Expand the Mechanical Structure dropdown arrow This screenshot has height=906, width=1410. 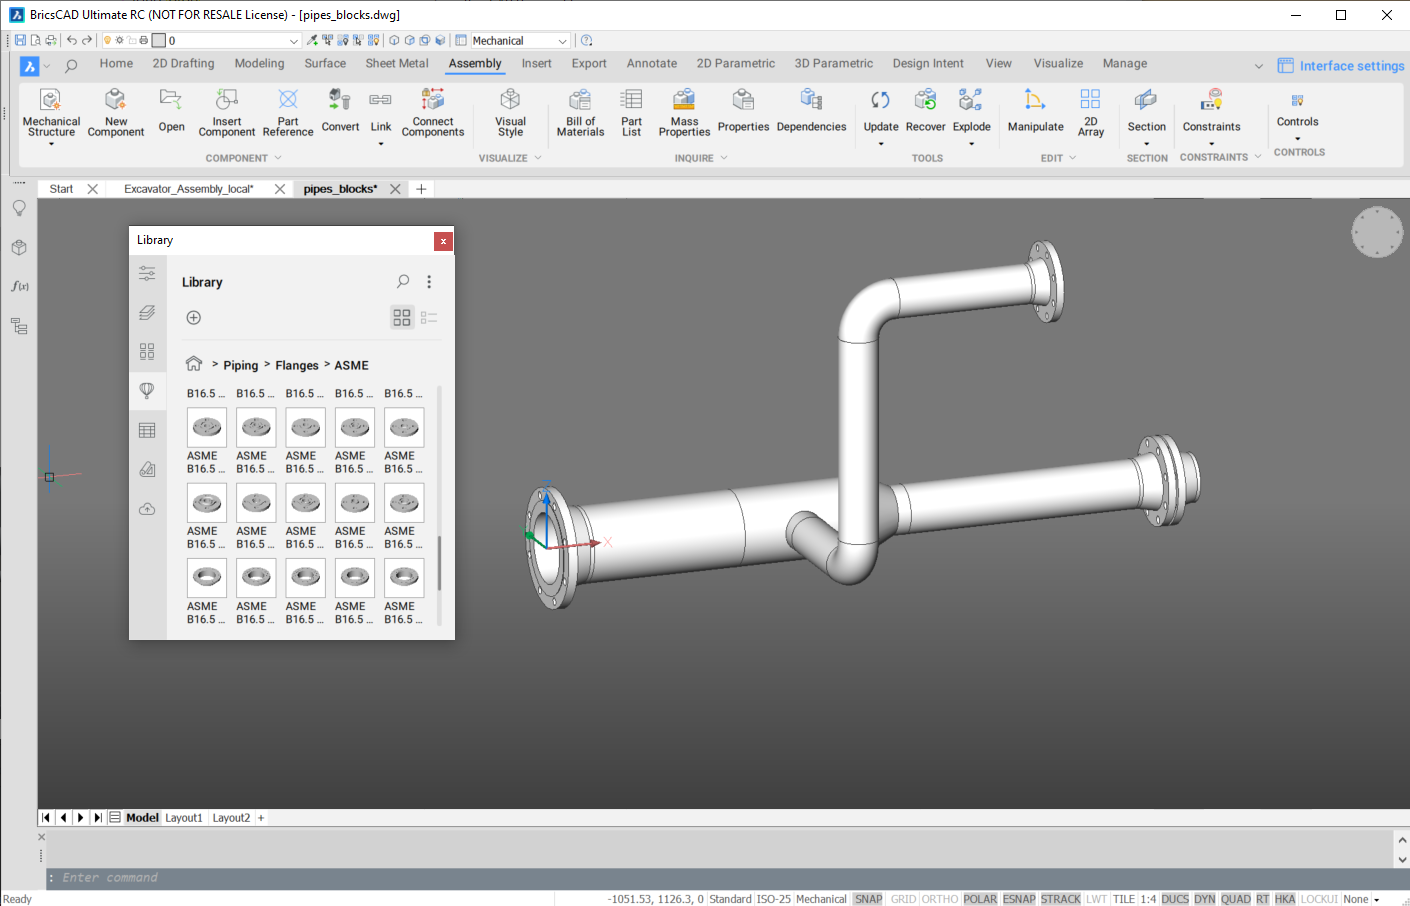(51, 144)
